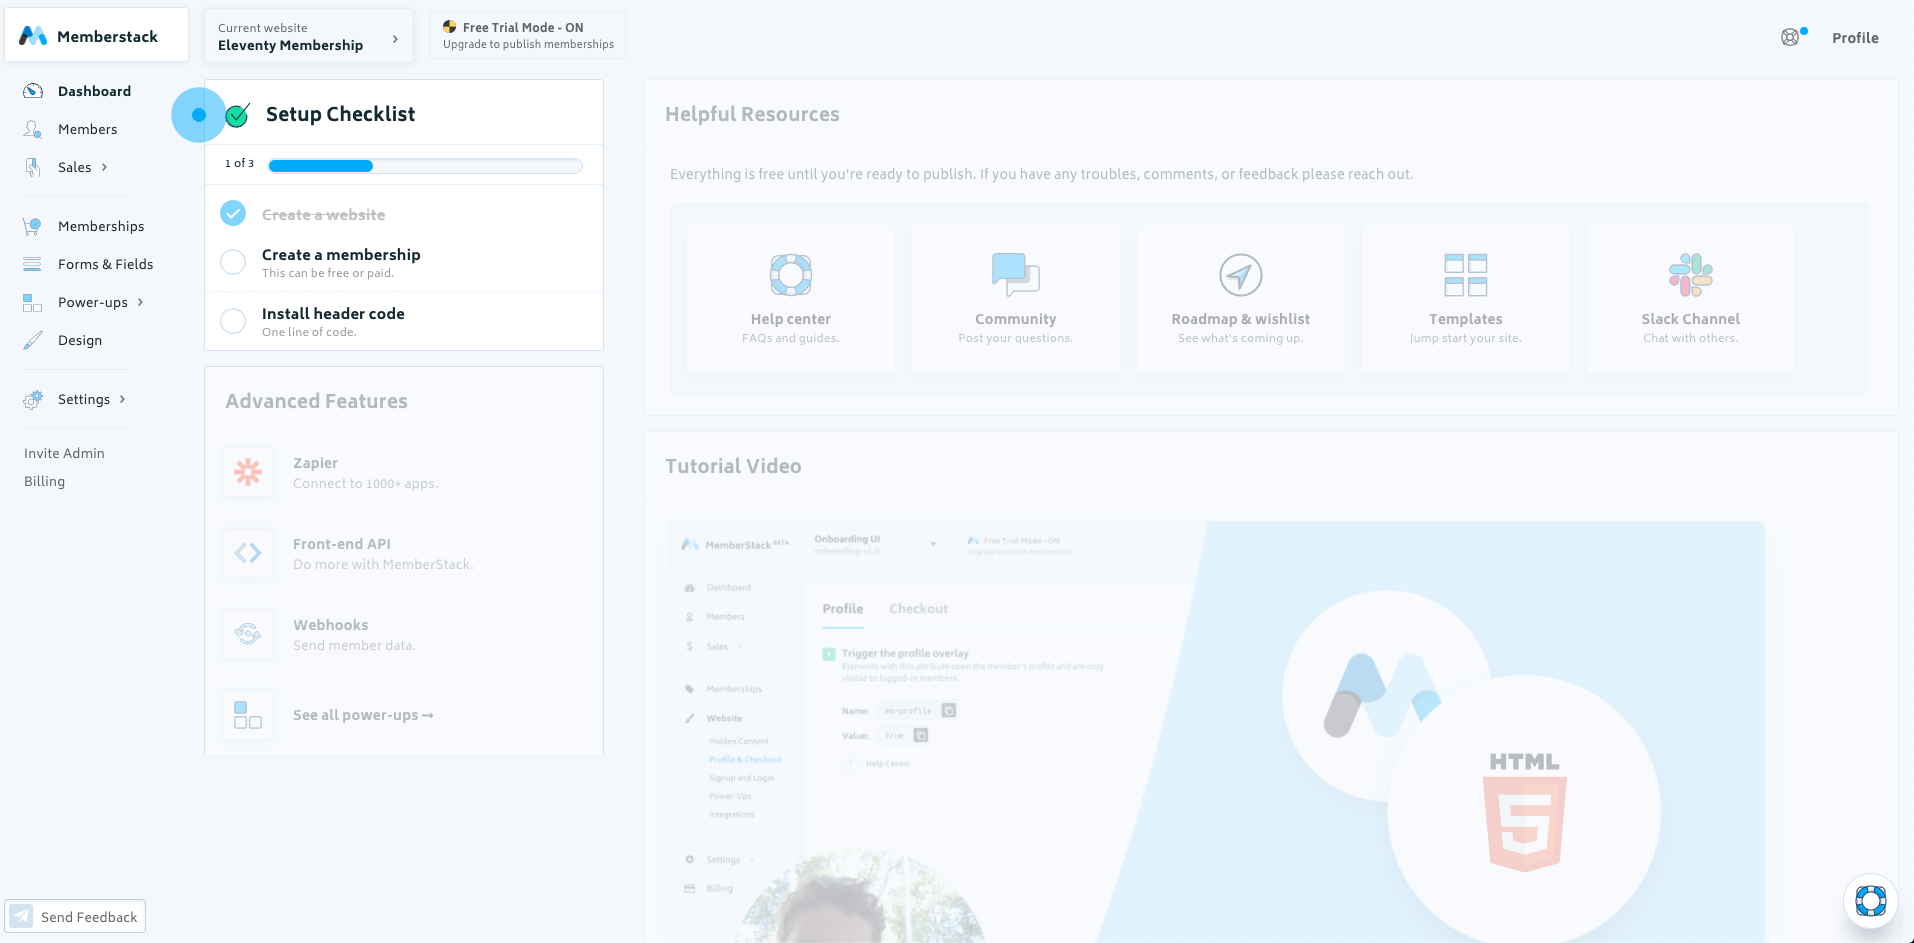Open the Memberships section

pos(101,226)
